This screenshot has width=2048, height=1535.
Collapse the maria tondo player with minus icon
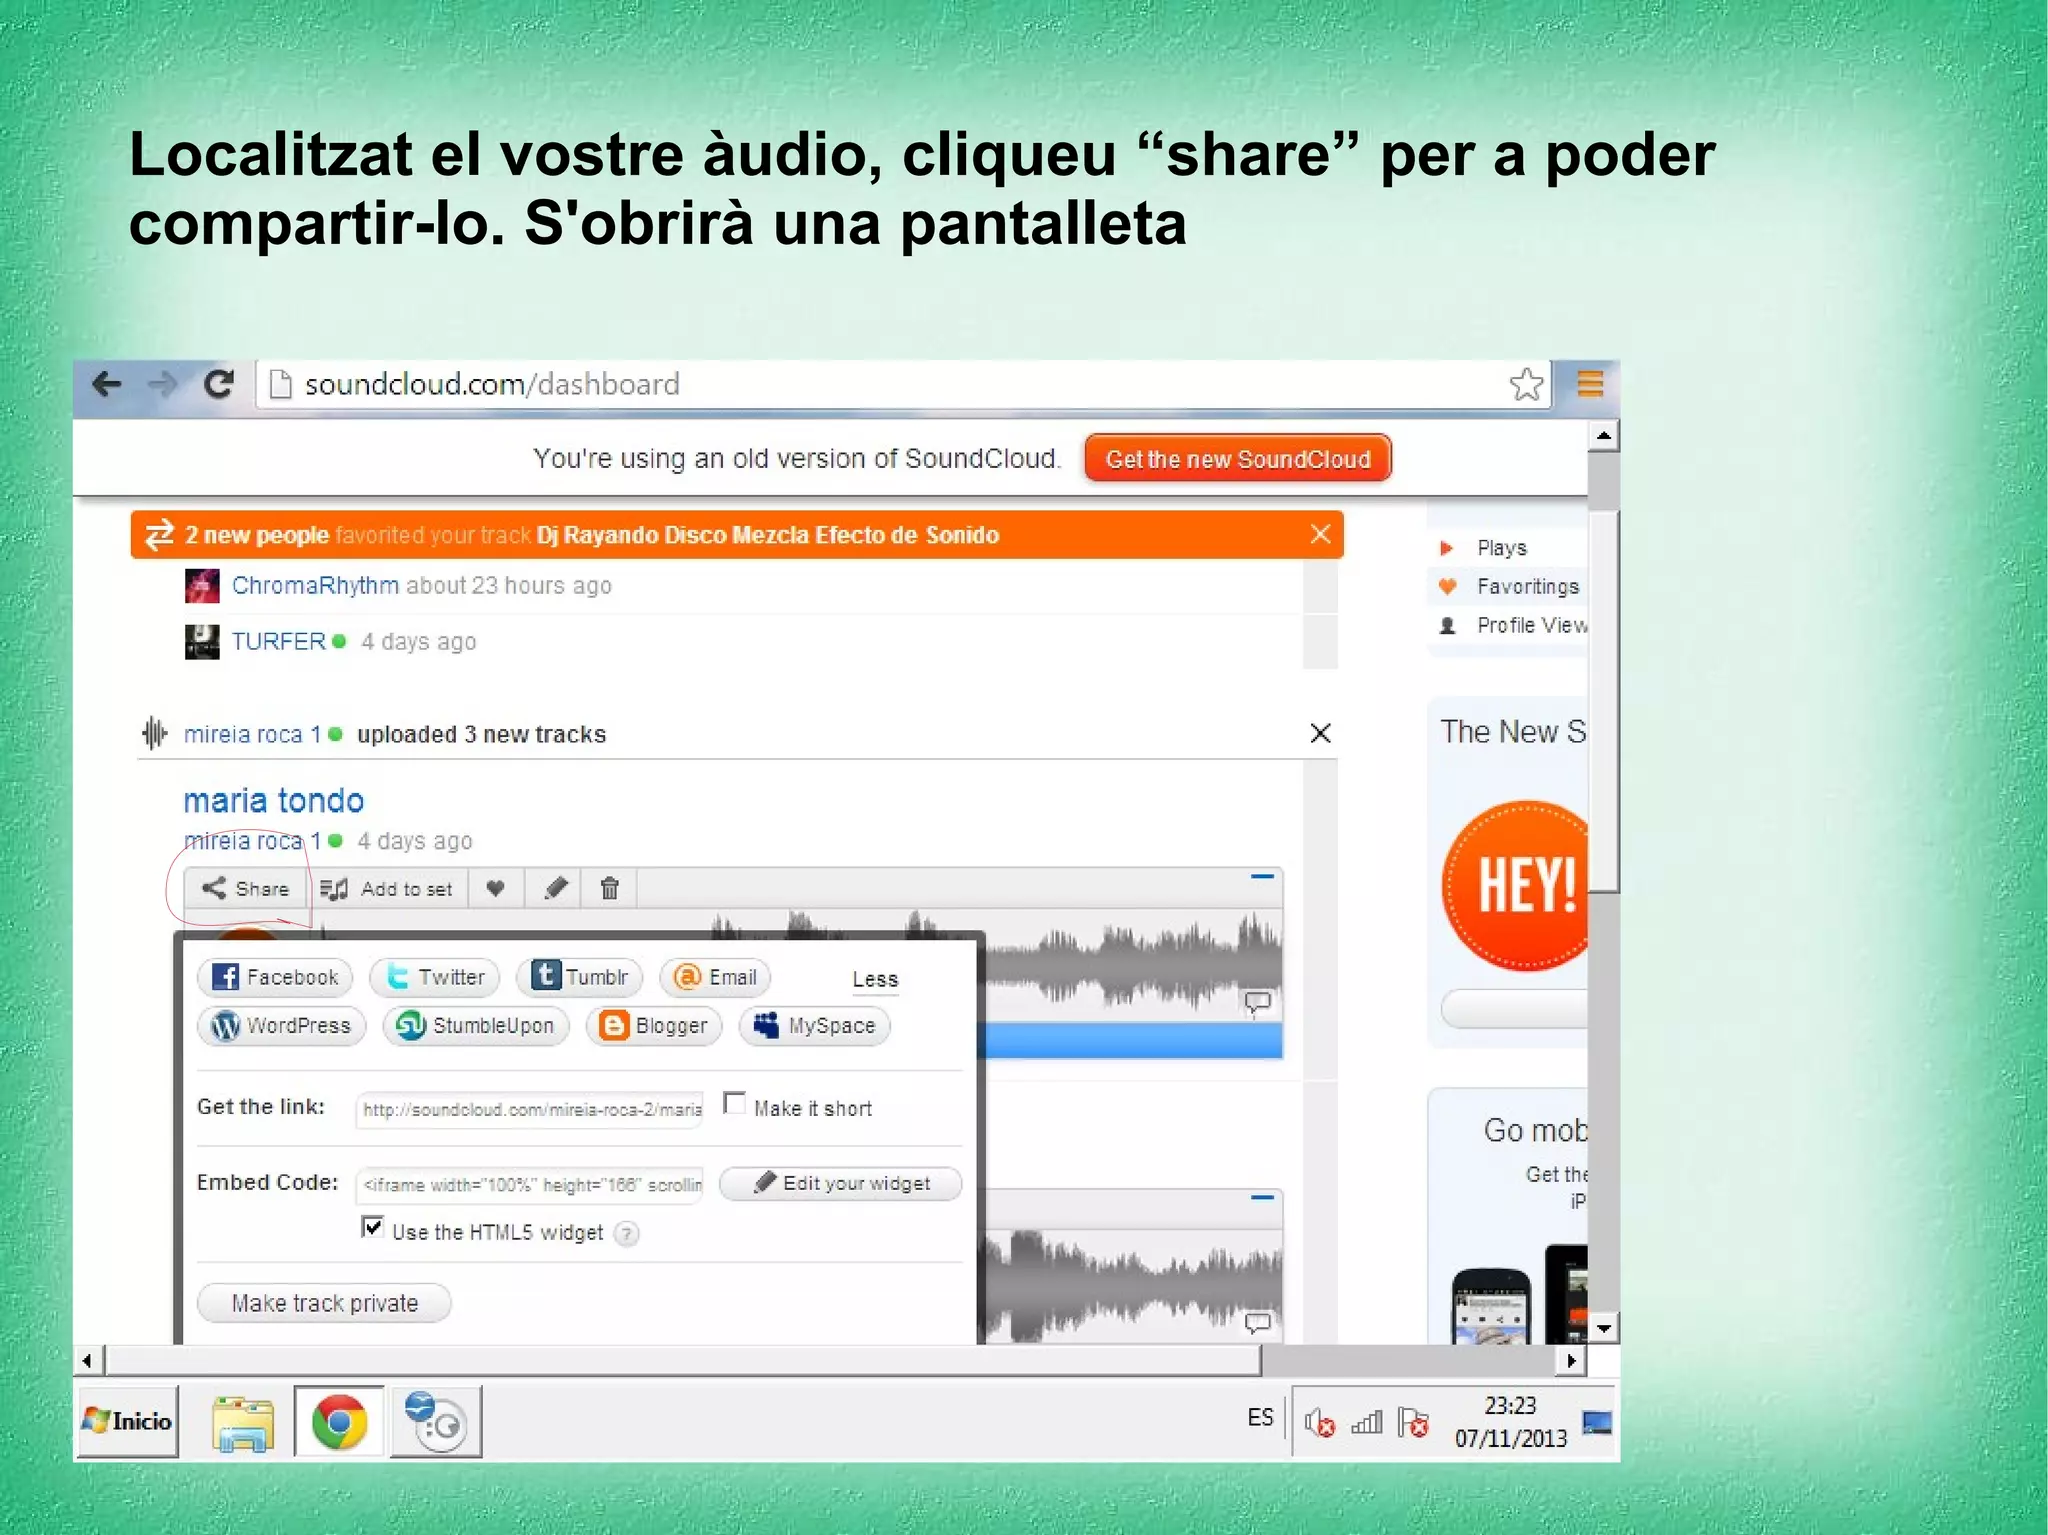tap(1262, 877)
